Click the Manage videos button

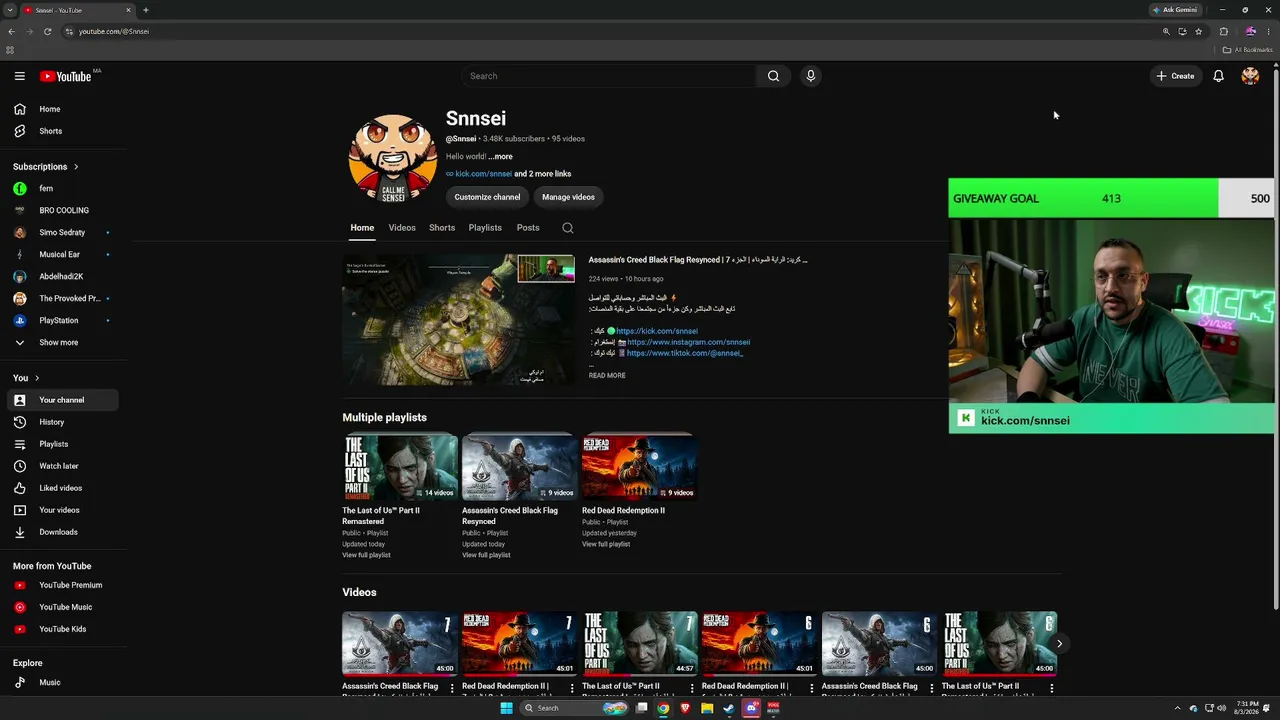[568, 197]
